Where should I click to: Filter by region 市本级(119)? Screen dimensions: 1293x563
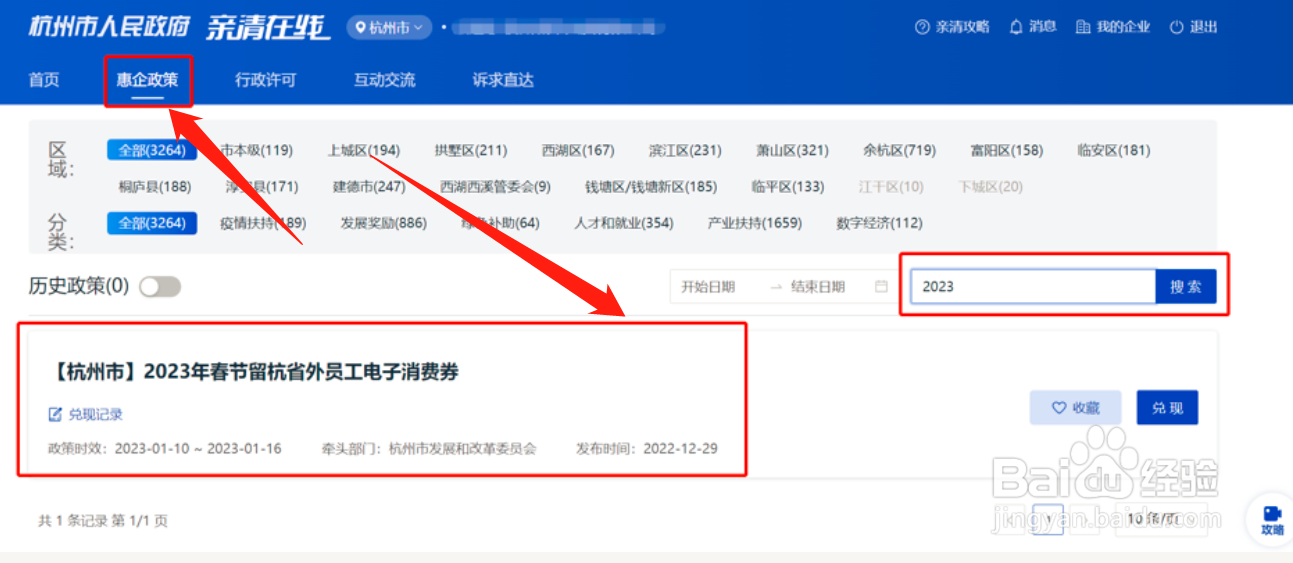coord(256,150)
